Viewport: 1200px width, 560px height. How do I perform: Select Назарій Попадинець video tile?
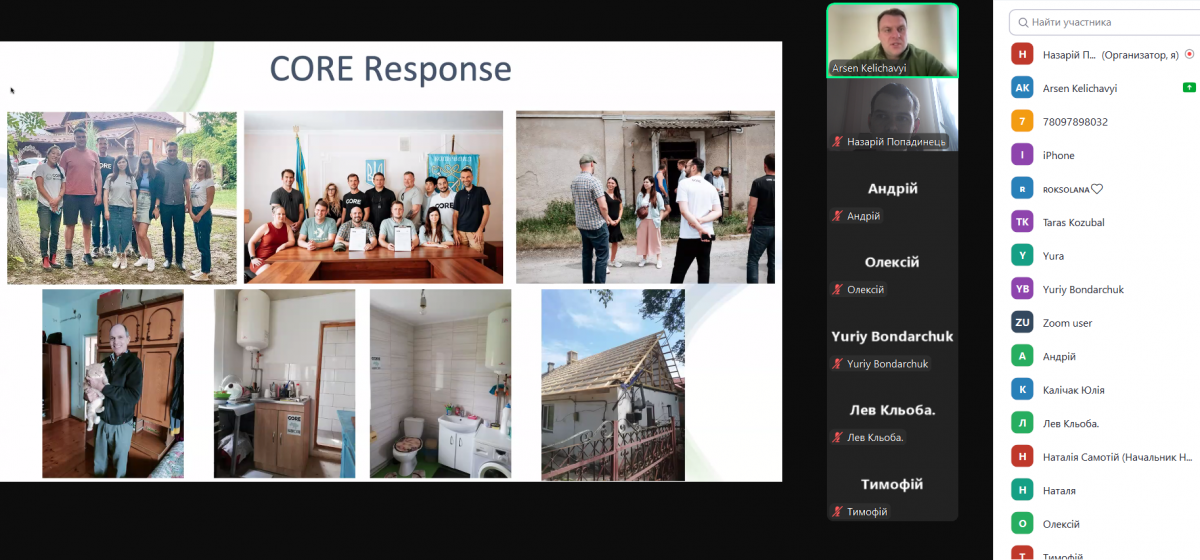tap(892, 114)
